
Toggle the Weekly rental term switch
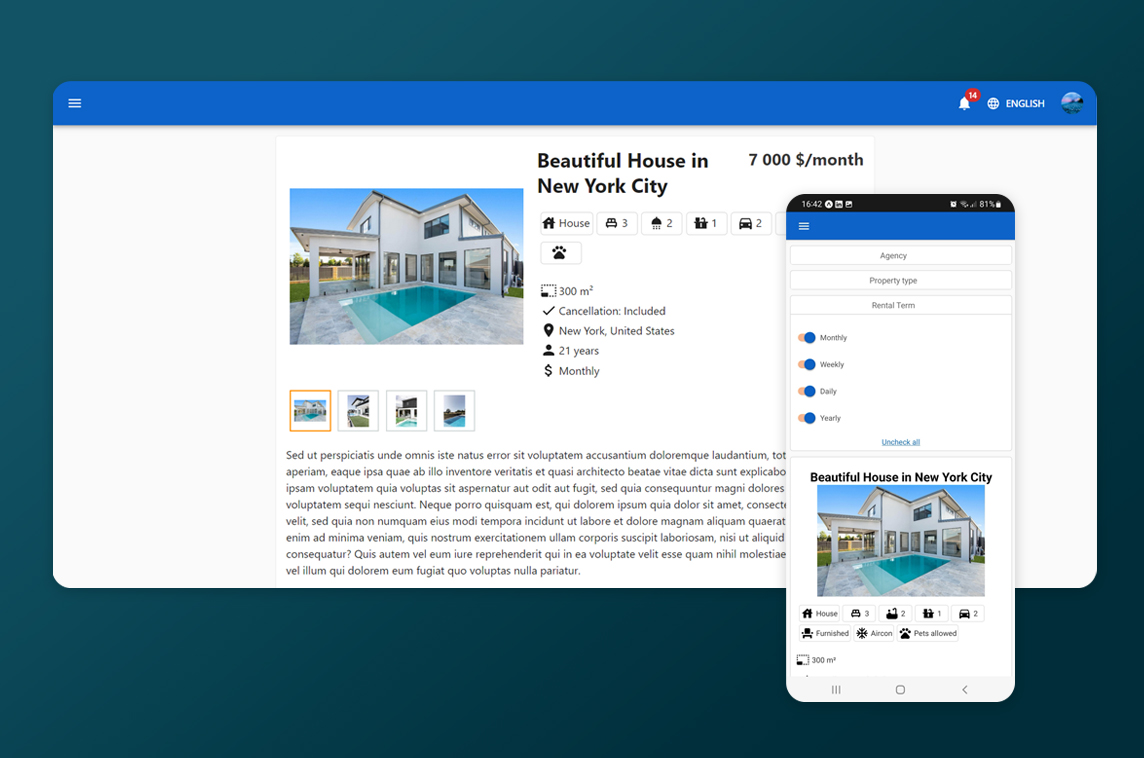(806, 364)
